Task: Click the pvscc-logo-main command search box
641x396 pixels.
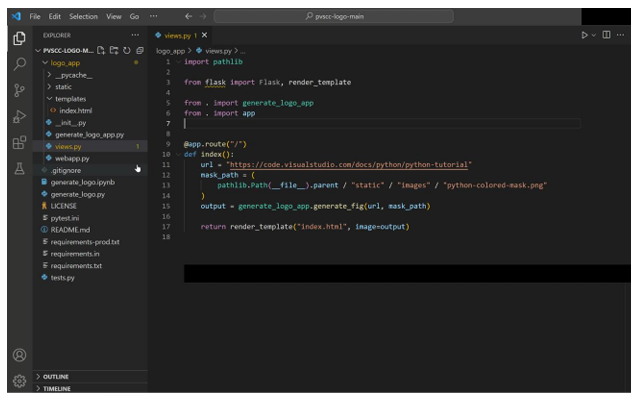Action: tap(334, 16)
